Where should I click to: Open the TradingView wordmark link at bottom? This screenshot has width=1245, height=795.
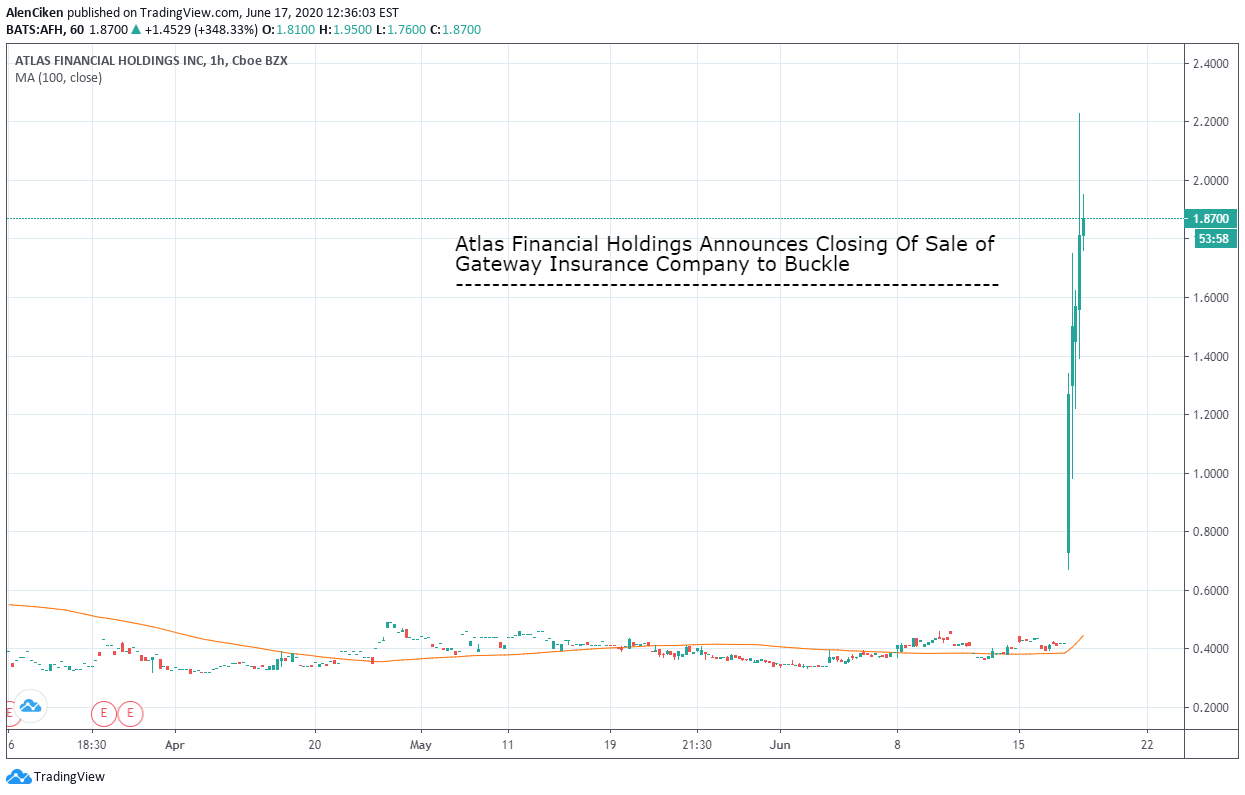click(x=69, y=777)
